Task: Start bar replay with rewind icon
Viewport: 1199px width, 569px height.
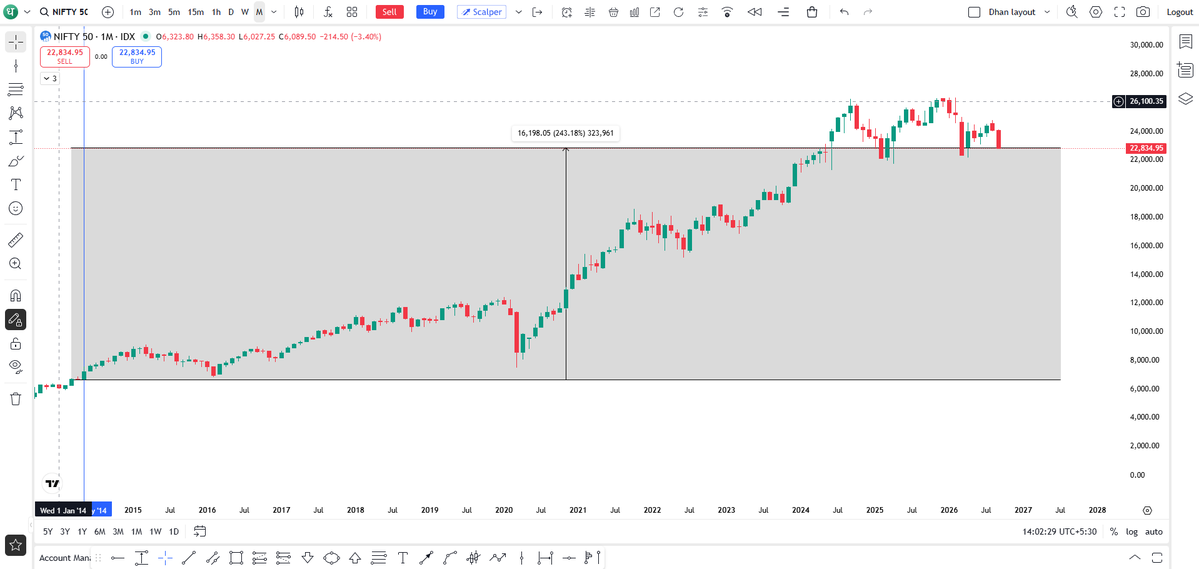Action: [755, 12]
